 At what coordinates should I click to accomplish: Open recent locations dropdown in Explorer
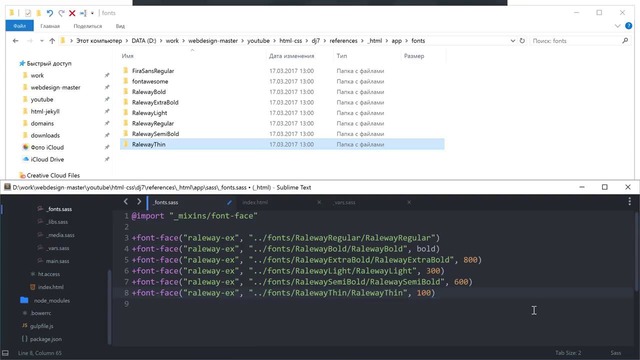pos(42,41)
